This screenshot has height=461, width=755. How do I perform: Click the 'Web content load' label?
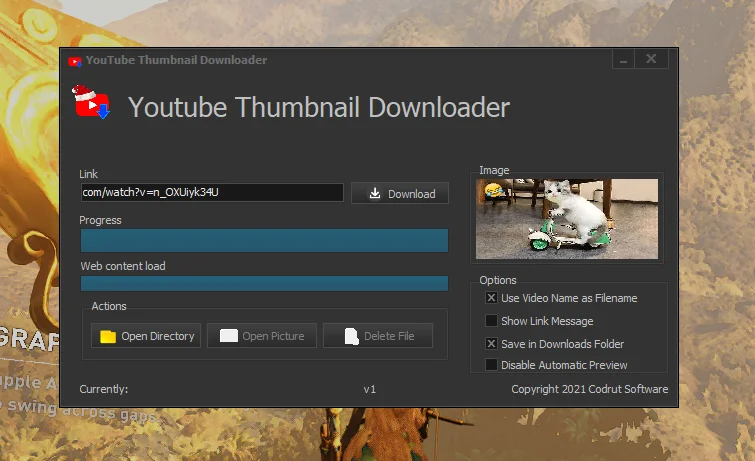click(123, 266)
